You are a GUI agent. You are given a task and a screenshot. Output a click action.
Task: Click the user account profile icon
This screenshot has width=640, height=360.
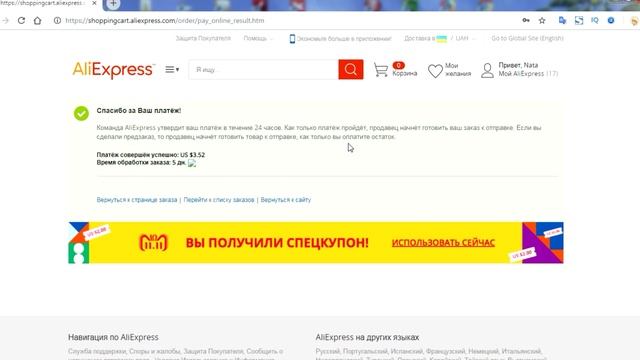point(487,70)
